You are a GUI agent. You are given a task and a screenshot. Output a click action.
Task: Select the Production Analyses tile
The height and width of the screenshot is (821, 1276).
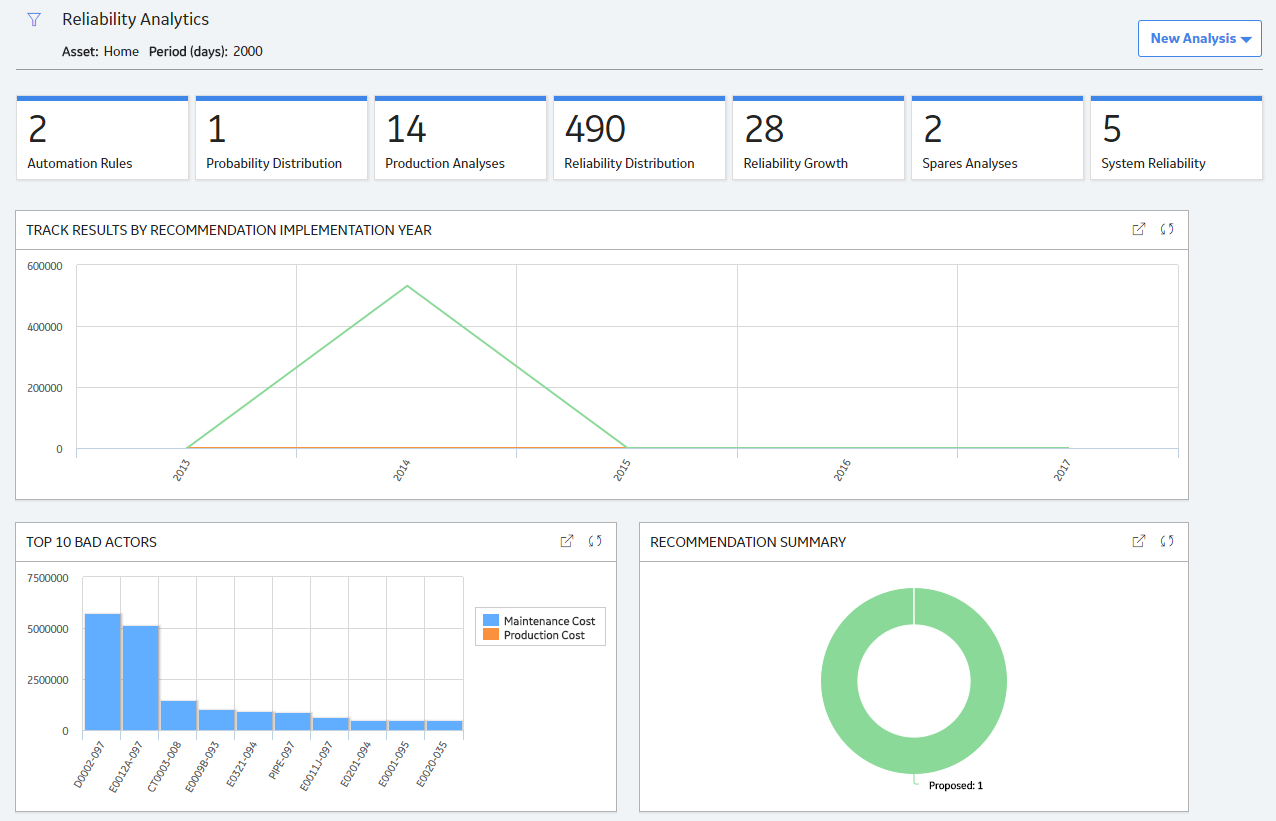click(x=460, y=138)
